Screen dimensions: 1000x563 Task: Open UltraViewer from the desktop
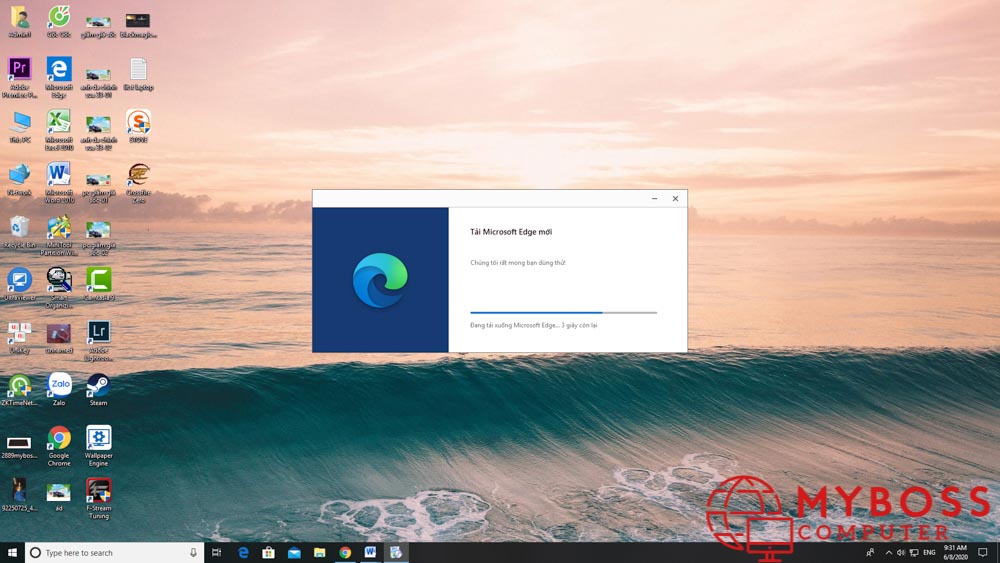[19, 279]
